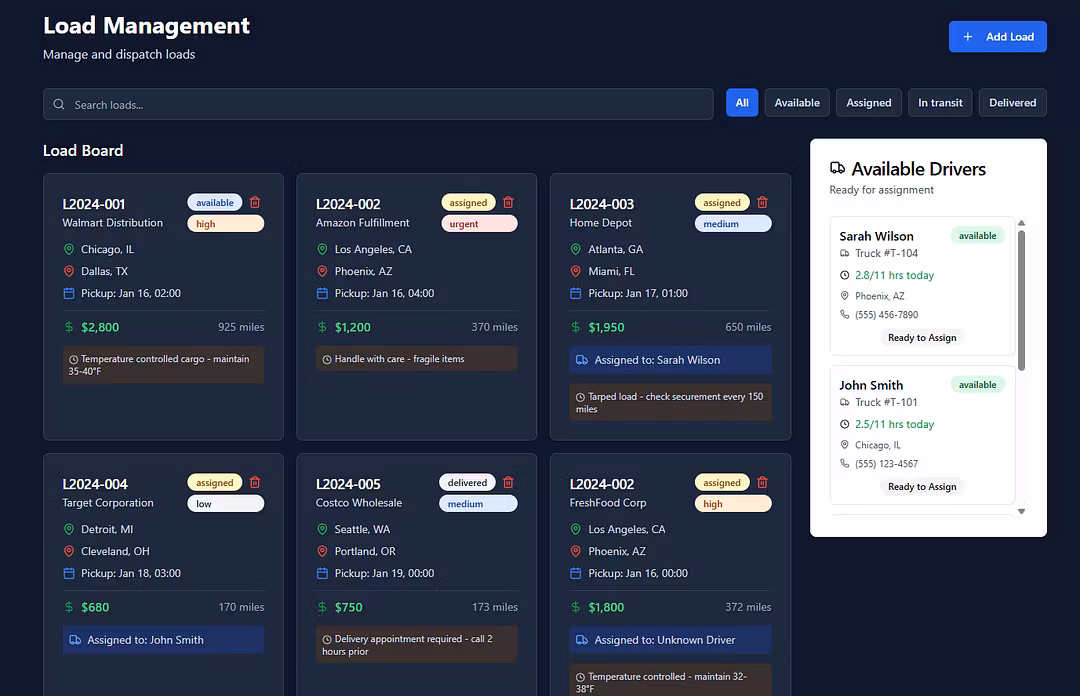Screen dimensions: 1080x696
Task: Delete the Walmart Distribution load
Action: click(x=255, y=202)
